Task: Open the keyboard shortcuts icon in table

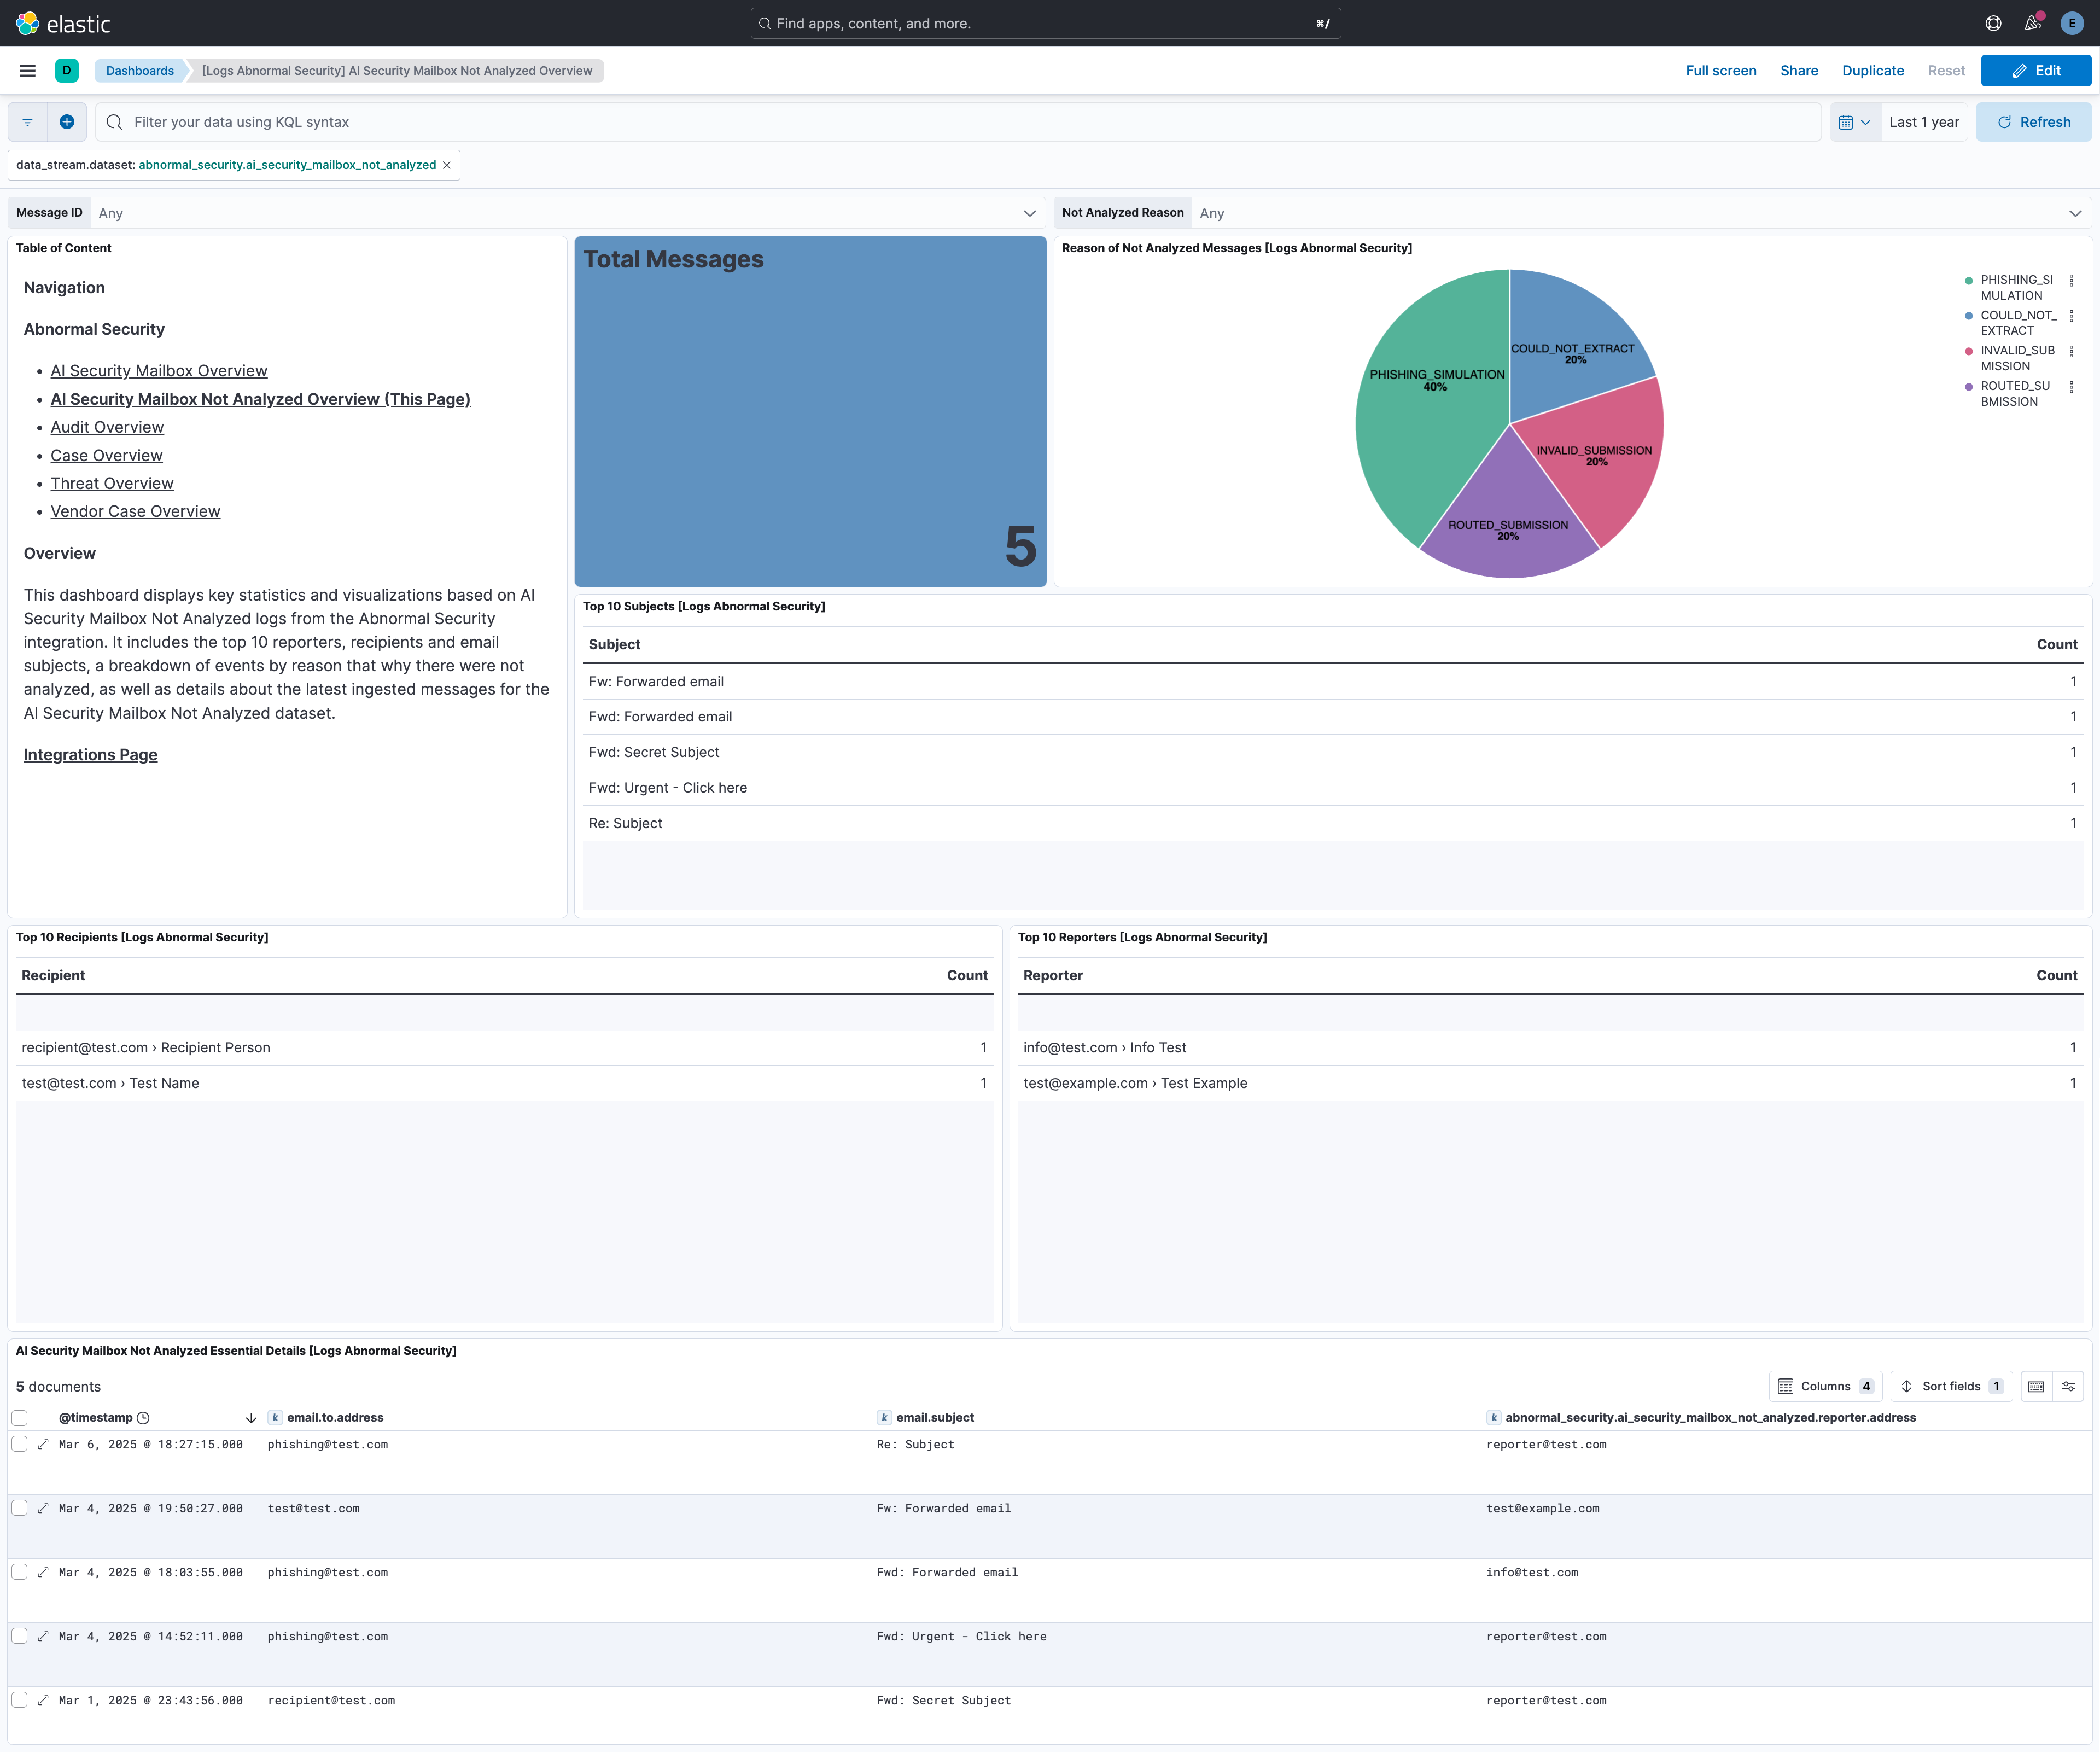Action: pos(2036,1386)
